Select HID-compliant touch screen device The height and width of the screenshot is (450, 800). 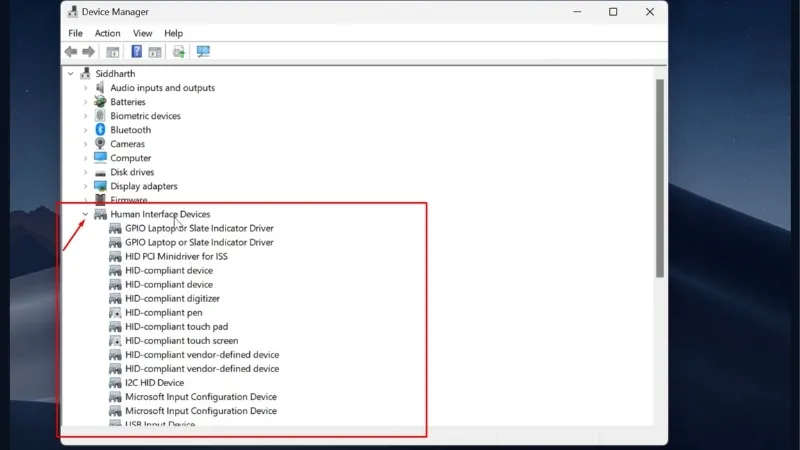pyautogui.click(x=181, y=341)
